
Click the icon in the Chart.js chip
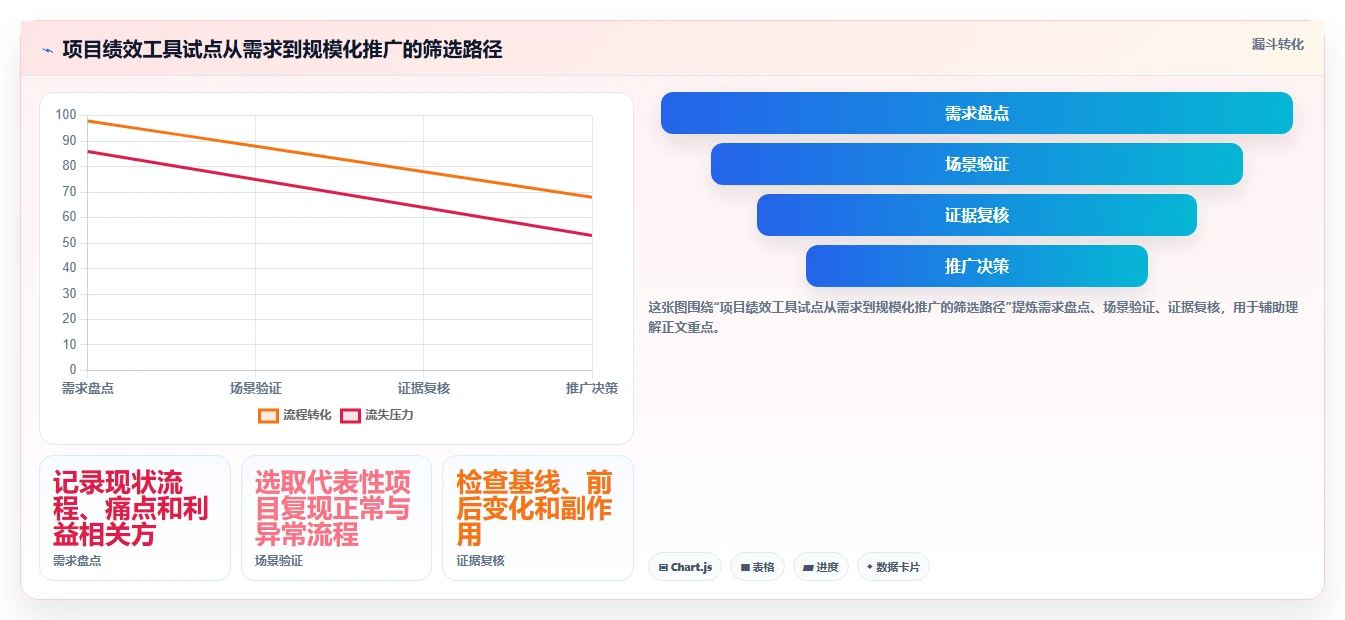click(x=663, y=567)
